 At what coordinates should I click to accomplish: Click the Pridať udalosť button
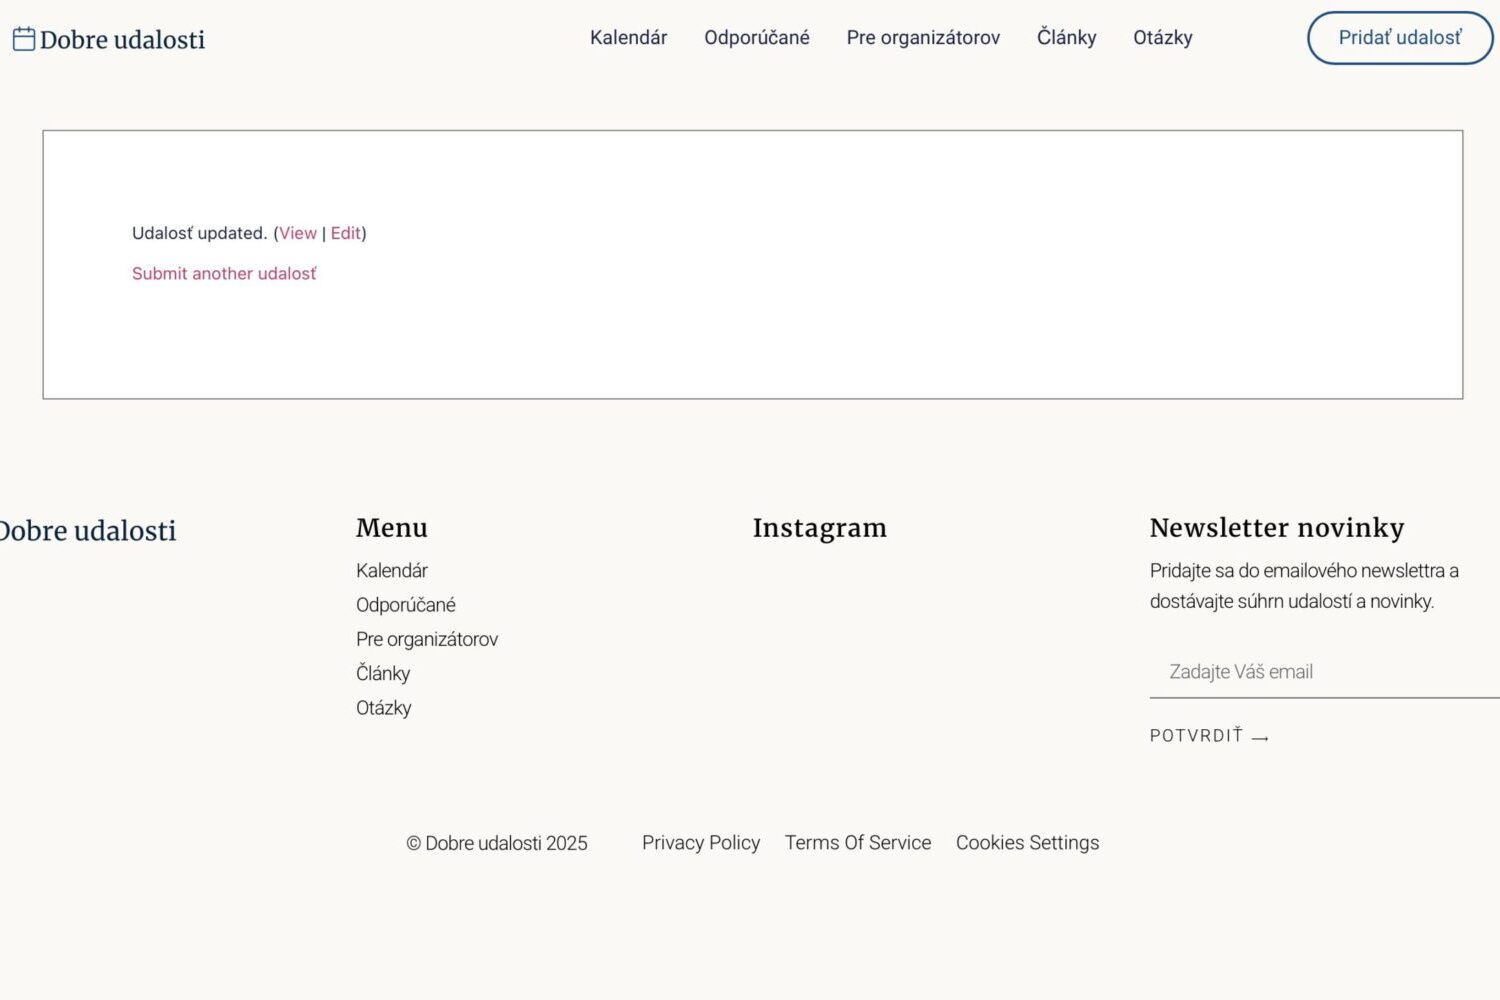[x=1400, y=38]
